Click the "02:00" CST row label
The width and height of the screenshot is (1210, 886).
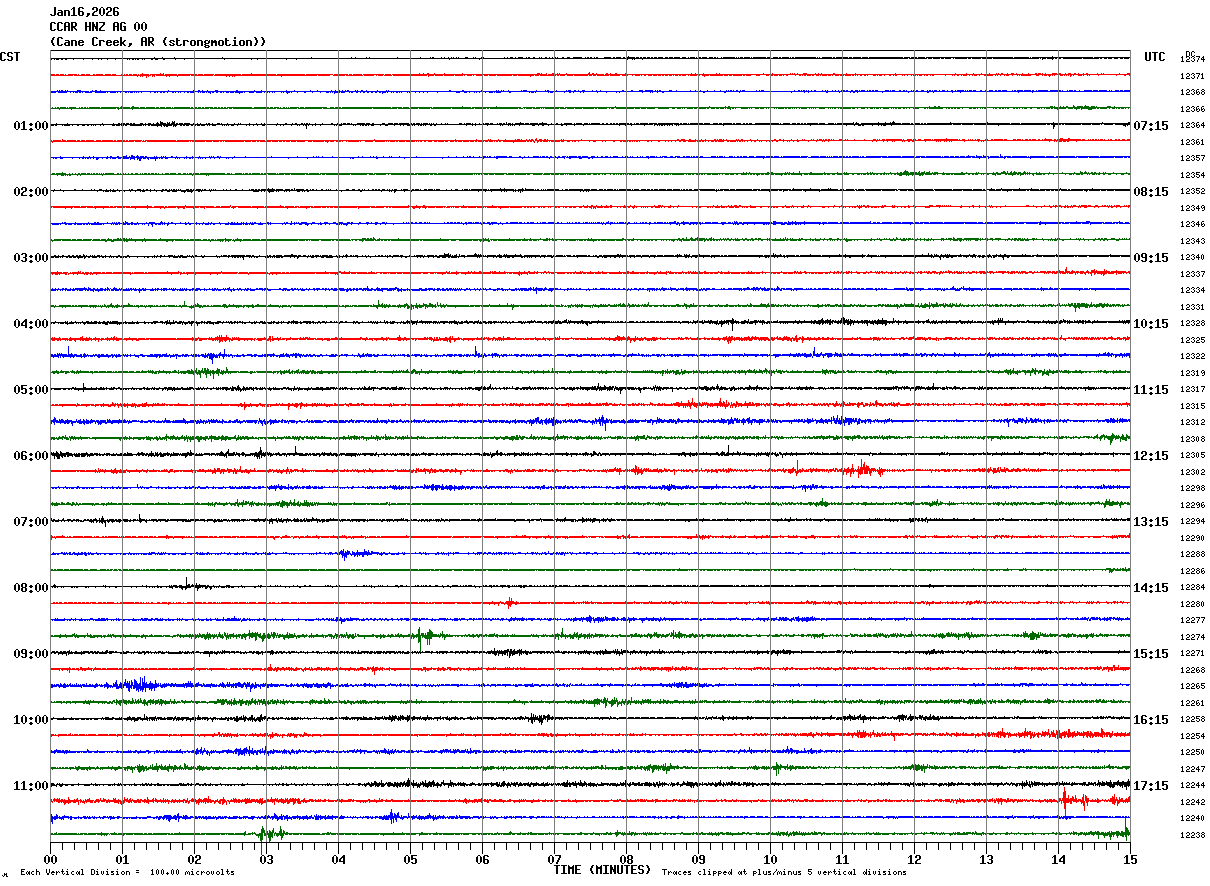point(31,192)
